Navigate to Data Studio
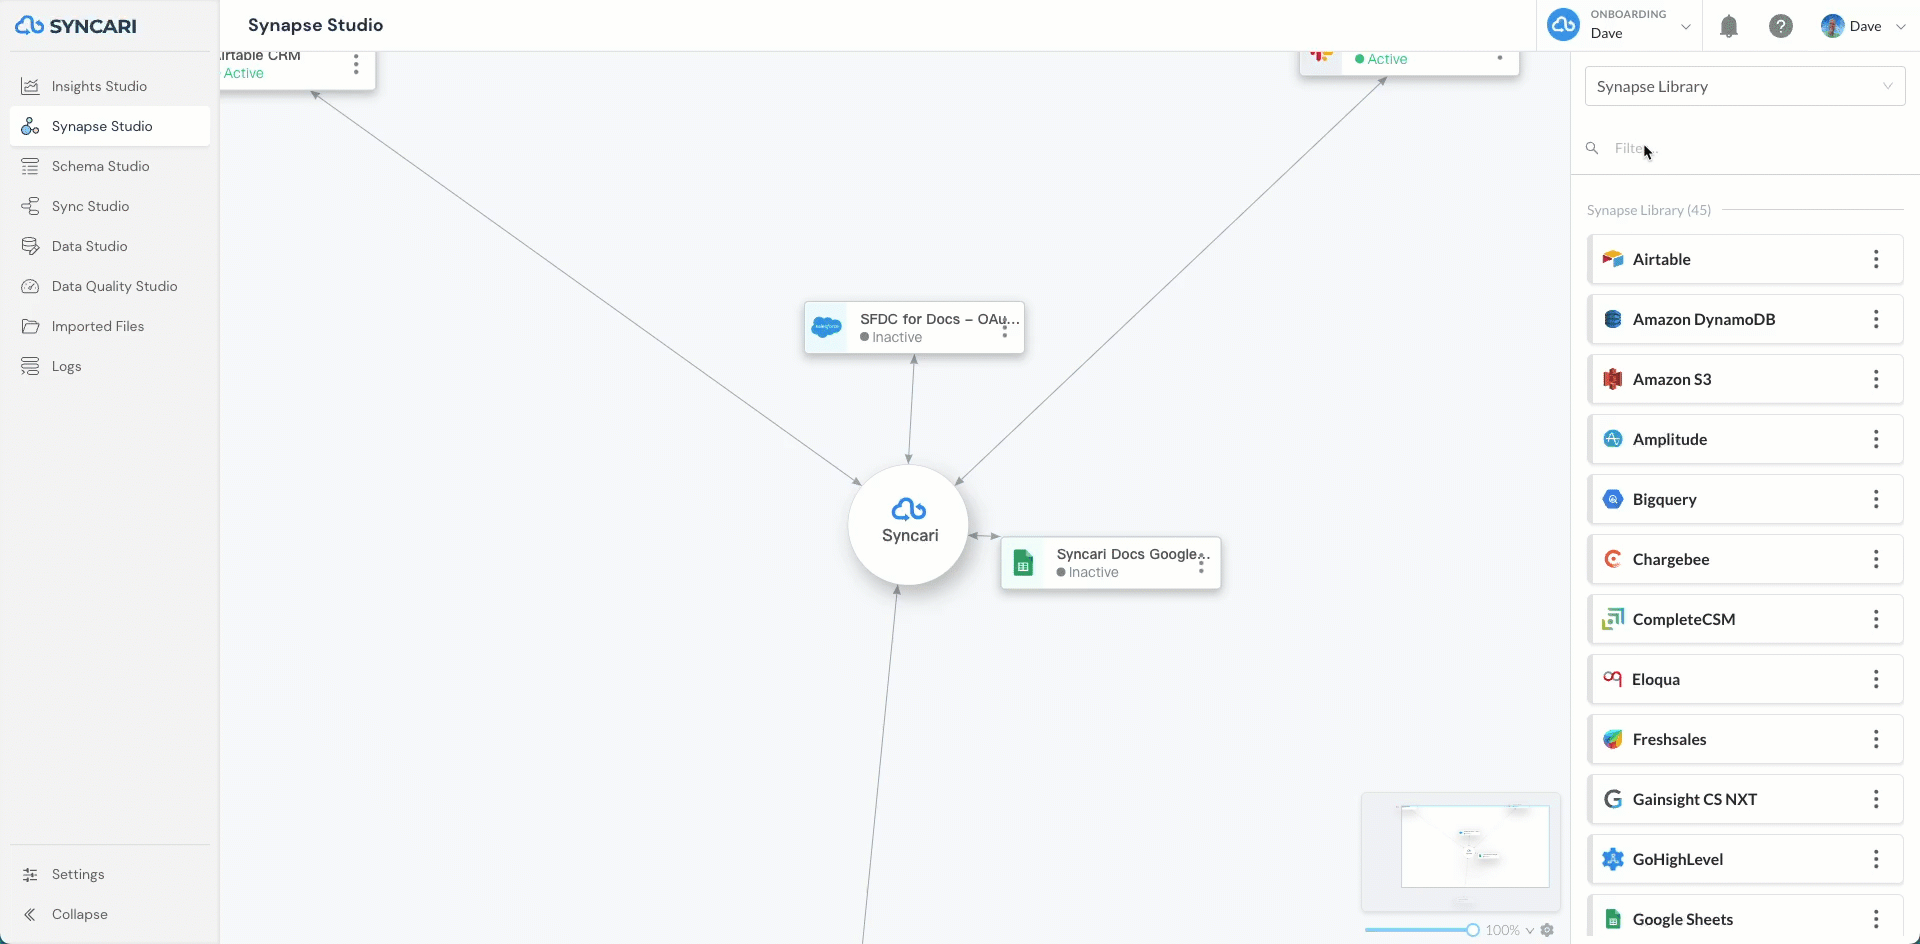Screen dimensions: 1920x944 (109, 246)
